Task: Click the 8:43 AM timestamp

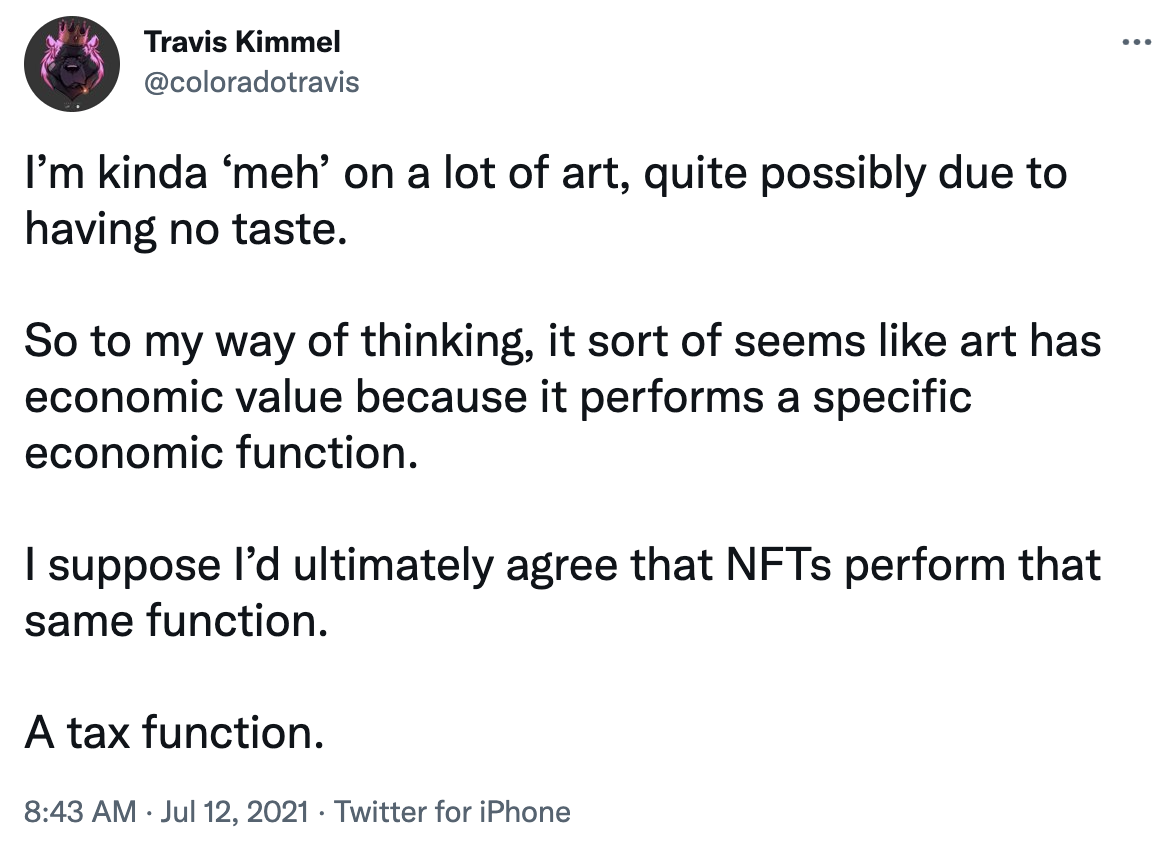Action: tap(80, 811)
